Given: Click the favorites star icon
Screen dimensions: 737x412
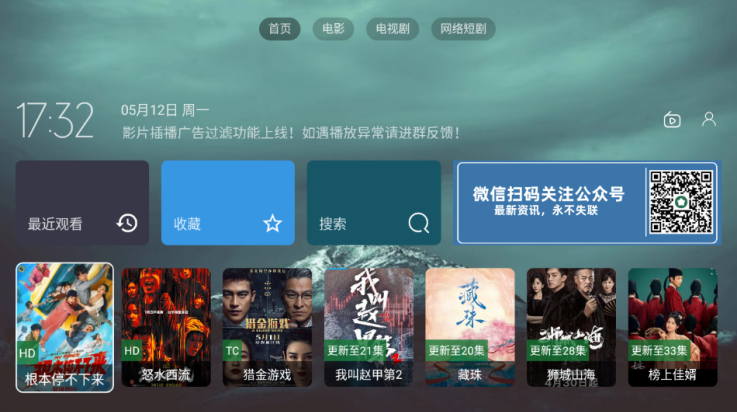Looking at the screenshot, I should [273, 223].
